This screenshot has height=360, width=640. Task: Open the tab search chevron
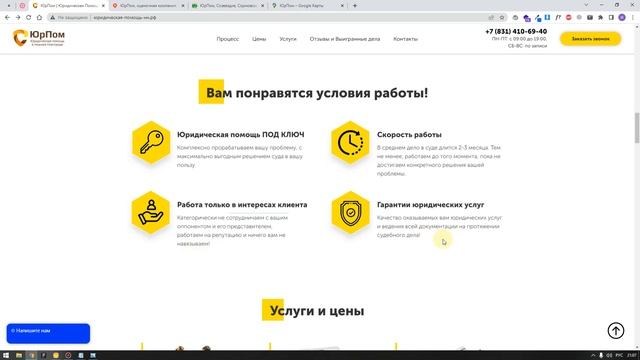pos(586,5)
